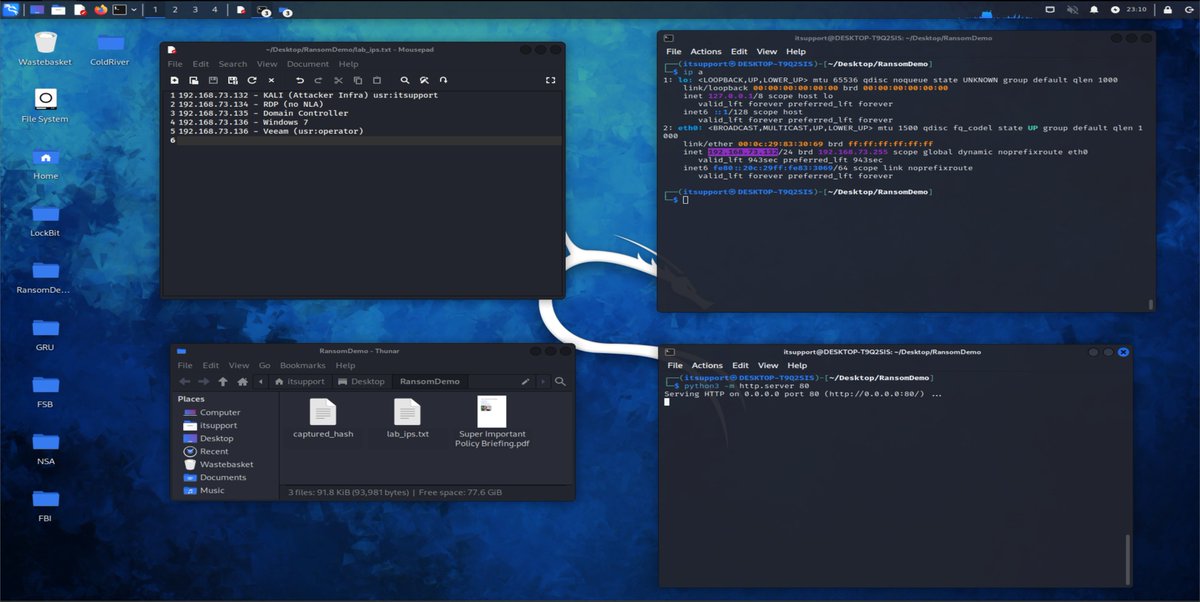
Task: Click the Undo arrow in Mousepad
Action: pos(299,80)
